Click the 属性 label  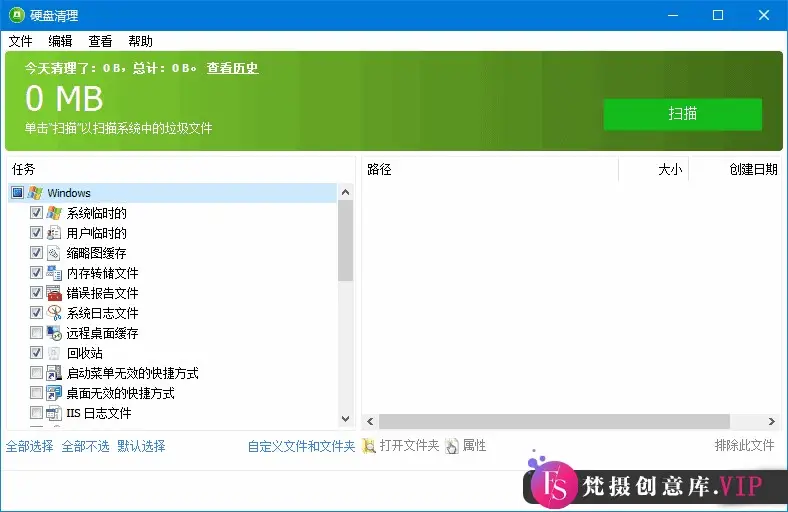pos(474,446)
